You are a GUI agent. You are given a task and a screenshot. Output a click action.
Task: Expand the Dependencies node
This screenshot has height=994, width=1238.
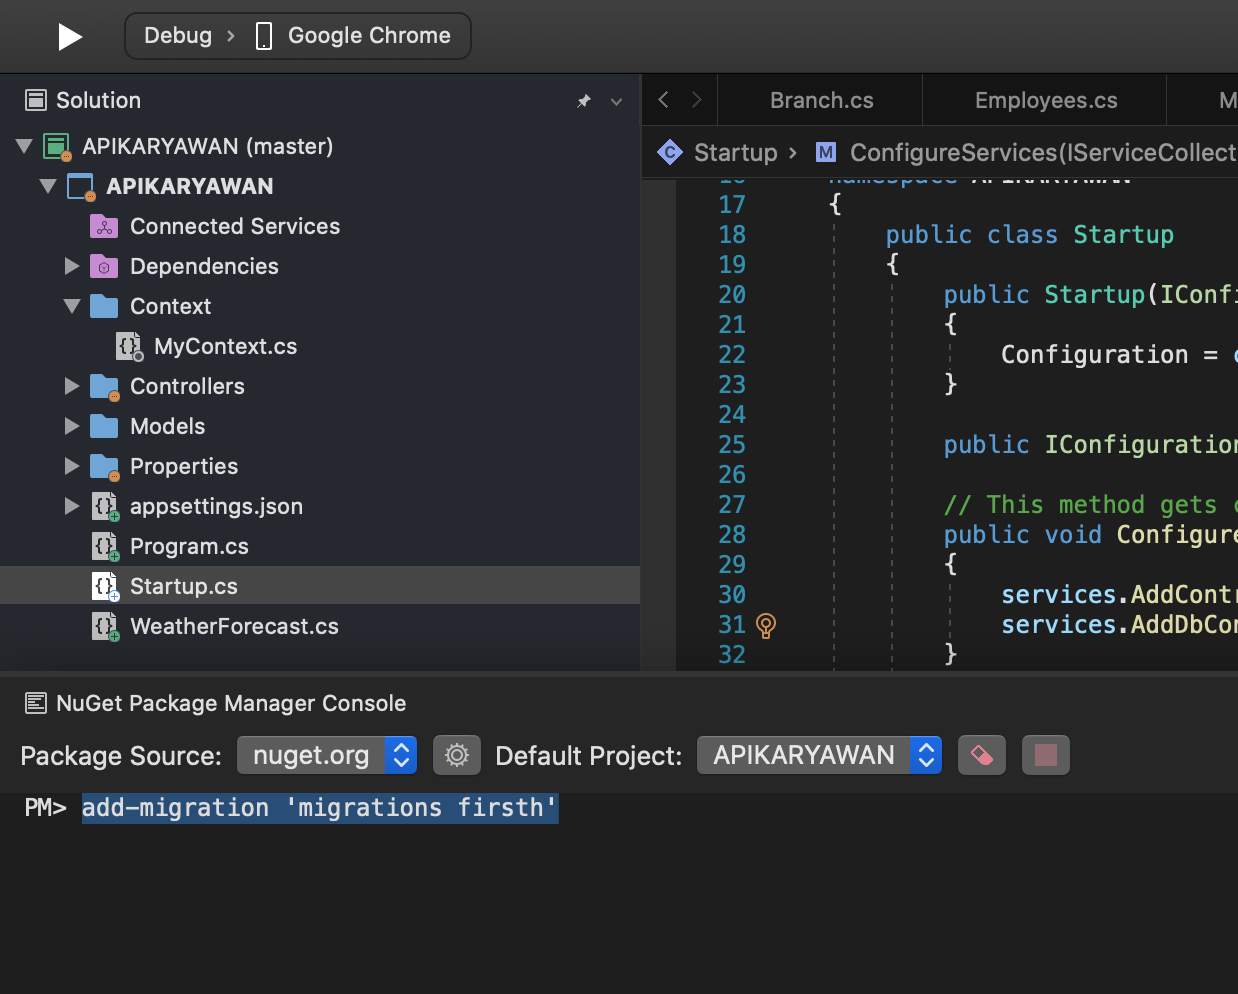point(72,266)
